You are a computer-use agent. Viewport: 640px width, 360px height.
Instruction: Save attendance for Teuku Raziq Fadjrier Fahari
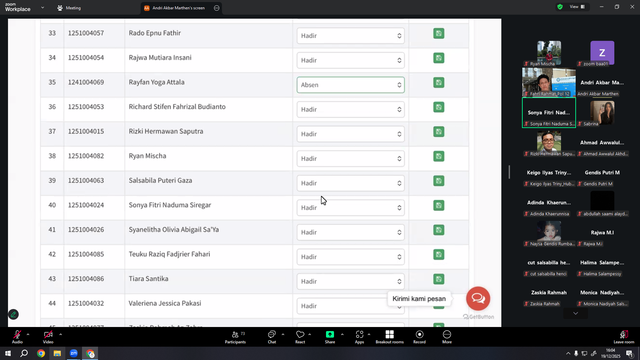439,255
